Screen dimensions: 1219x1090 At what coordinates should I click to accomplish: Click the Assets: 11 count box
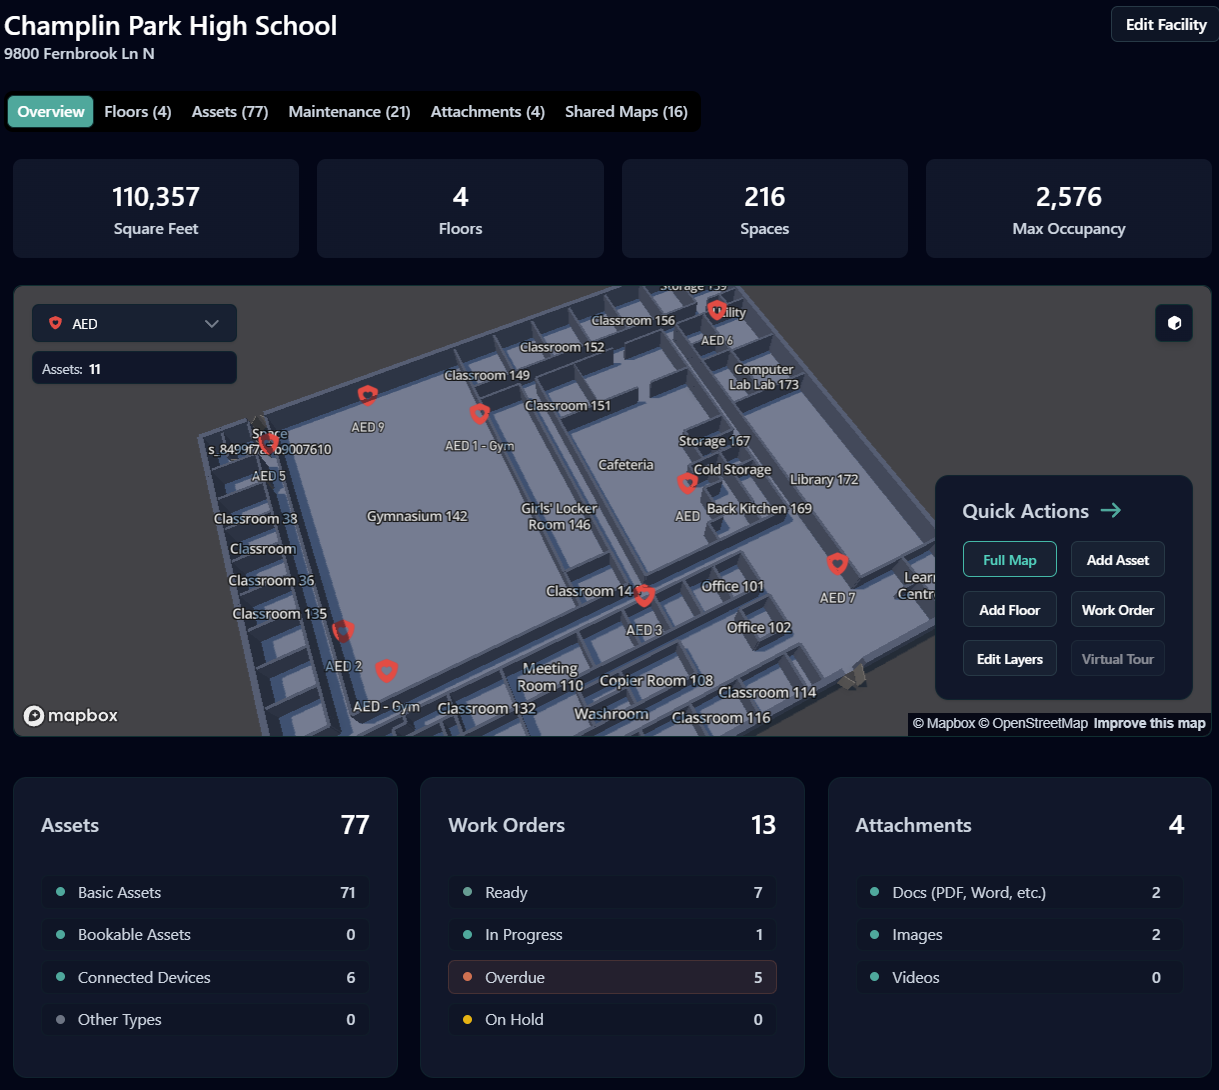coord(134,368)
